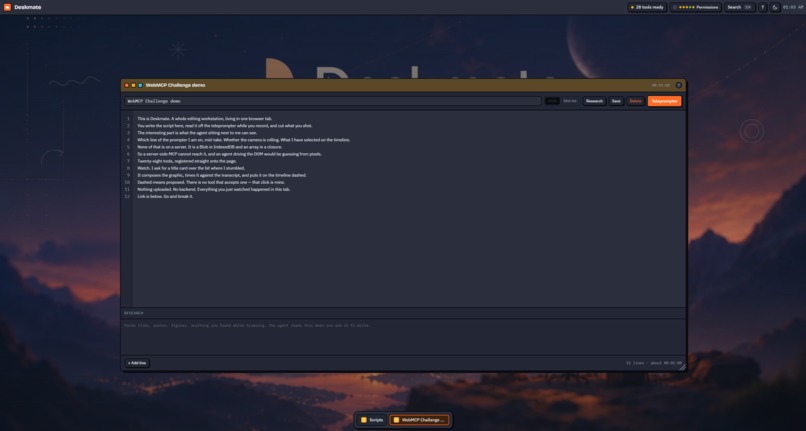Click the window title WebMCP Challenge demo

point(175,85)
